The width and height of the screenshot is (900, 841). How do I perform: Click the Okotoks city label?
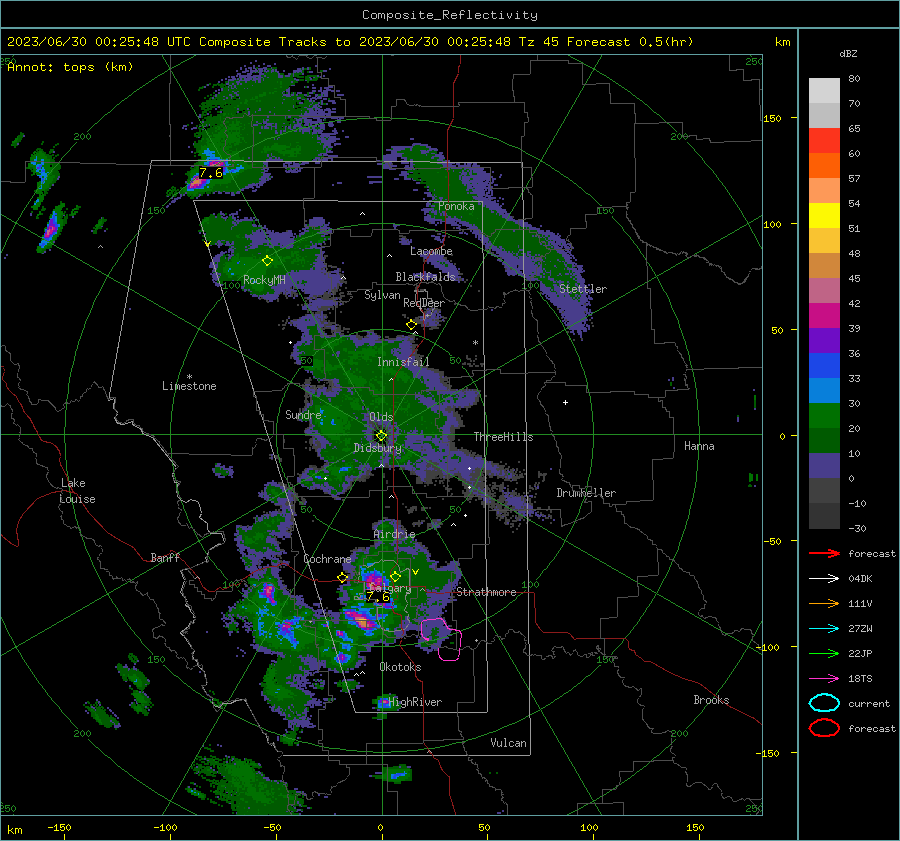pyautogui.click(x=400, y=667)
